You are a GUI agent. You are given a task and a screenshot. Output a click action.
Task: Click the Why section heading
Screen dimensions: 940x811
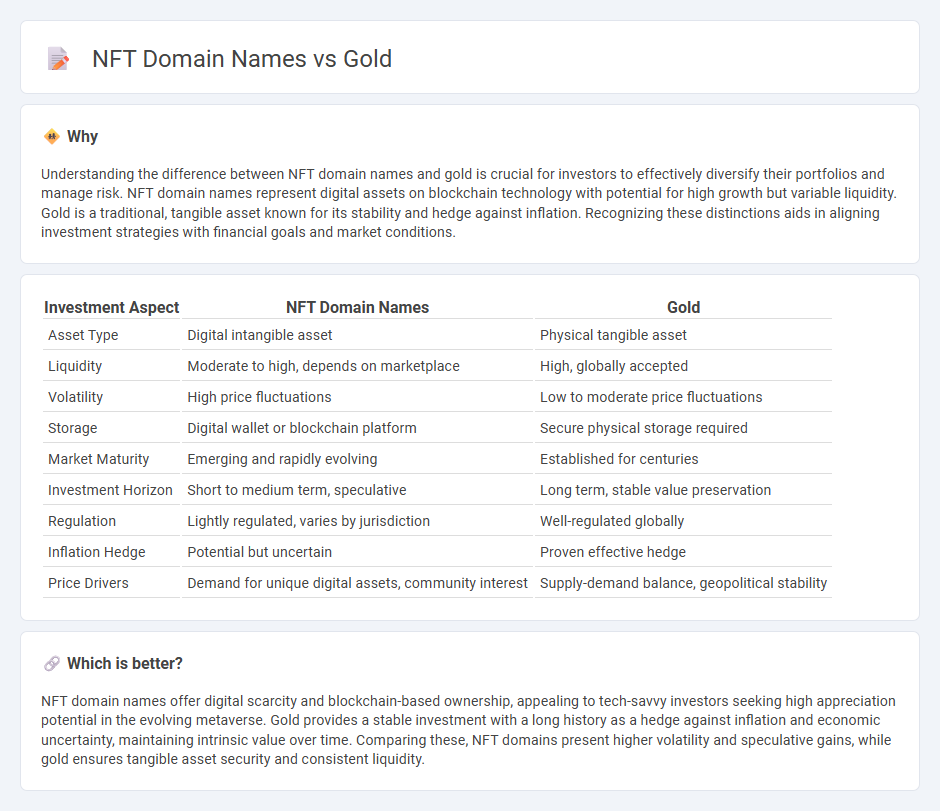click(x=82, y=137)
